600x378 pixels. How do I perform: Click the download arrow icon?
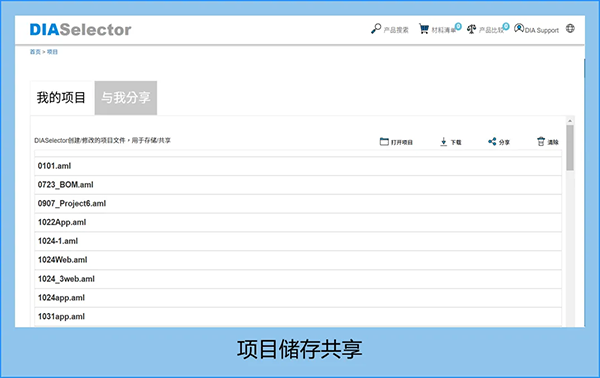coord(443,142)
